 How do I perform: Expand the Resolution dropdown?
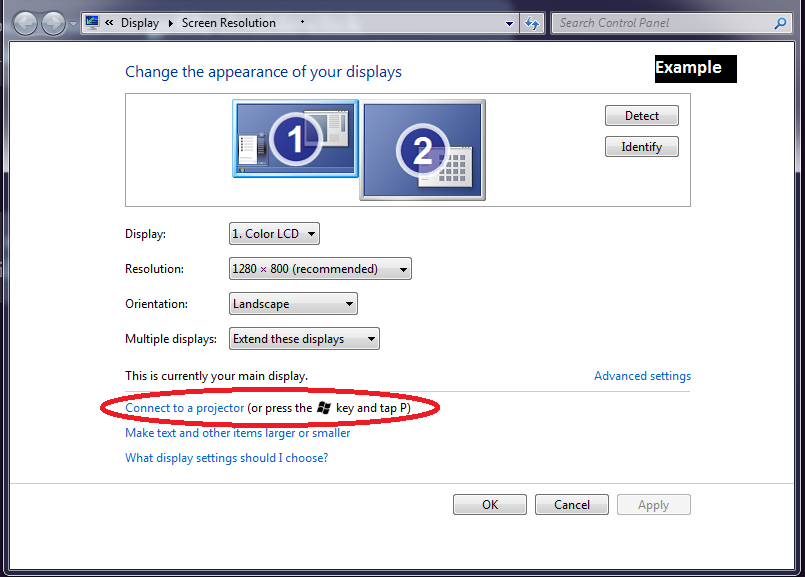pos(320,269)
